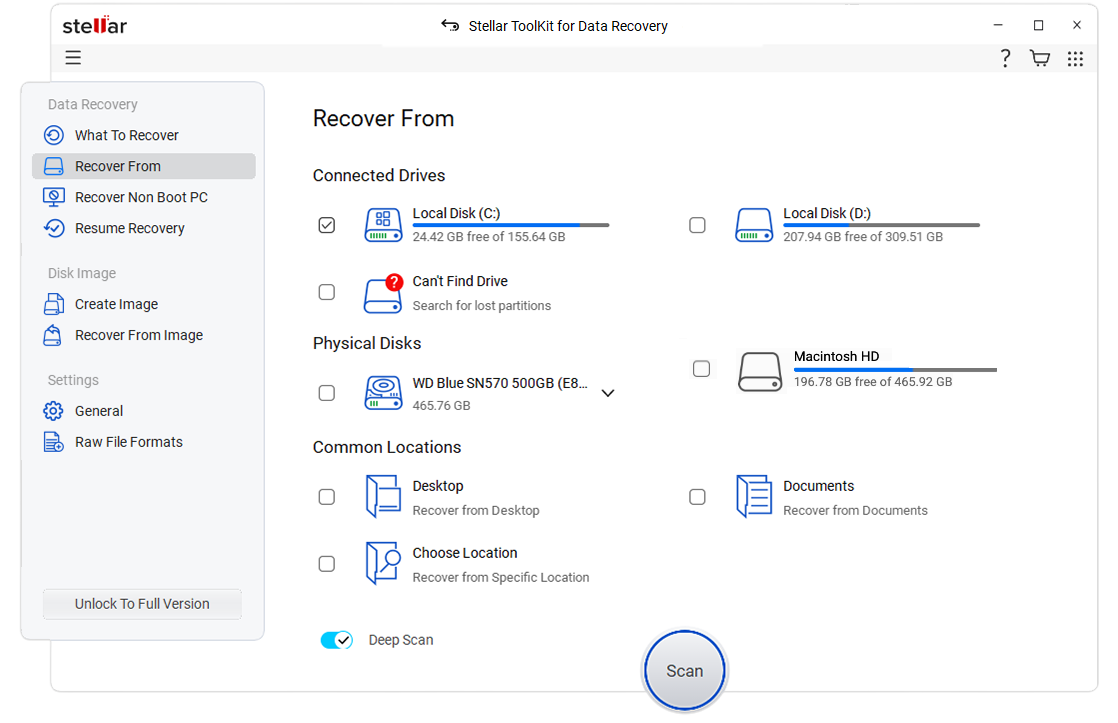Click 'Recover from Documents' text
The height and width of the screenshot is (723, 1118).
coord(855,511)
